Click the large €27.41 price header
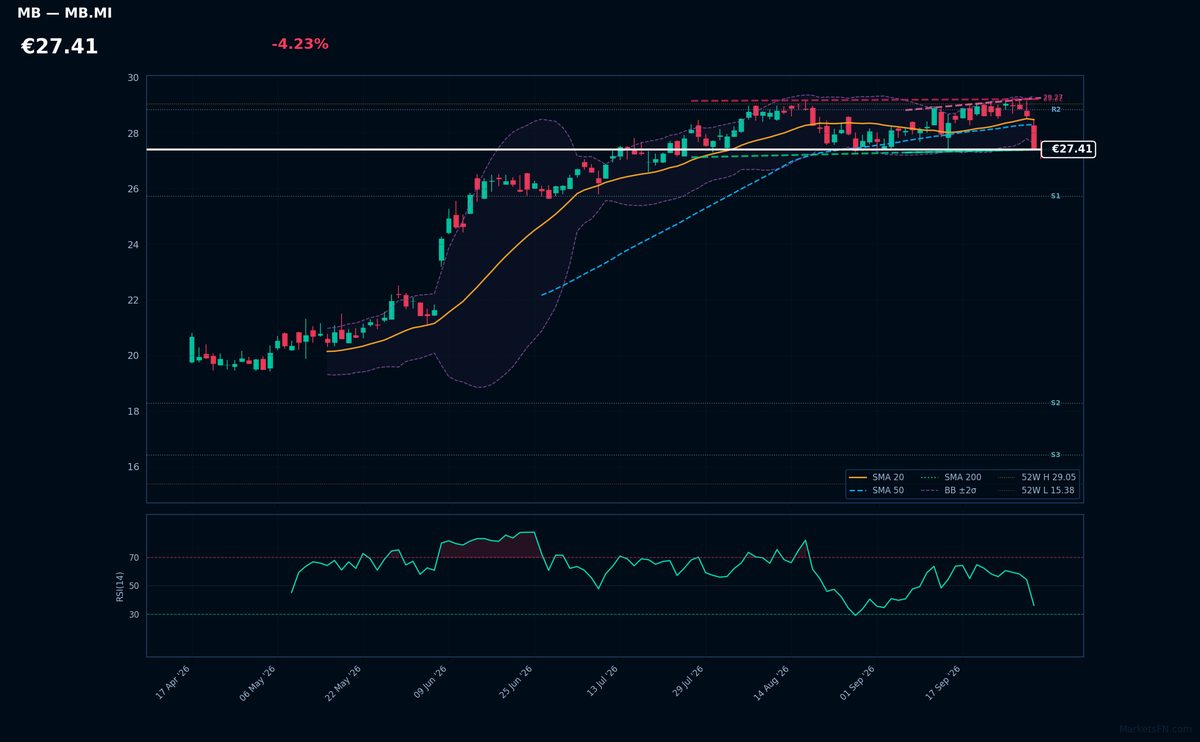 pos(59,47)
